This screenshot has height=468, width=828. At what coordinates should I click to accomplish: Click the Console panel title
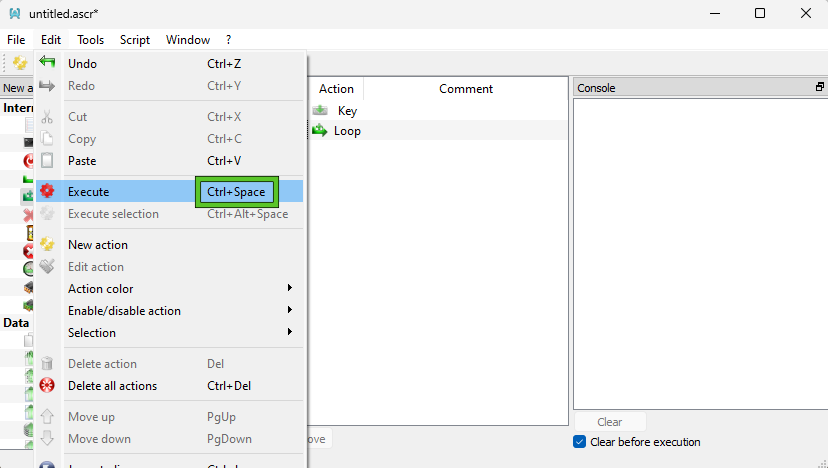click(x=596, y=88)
